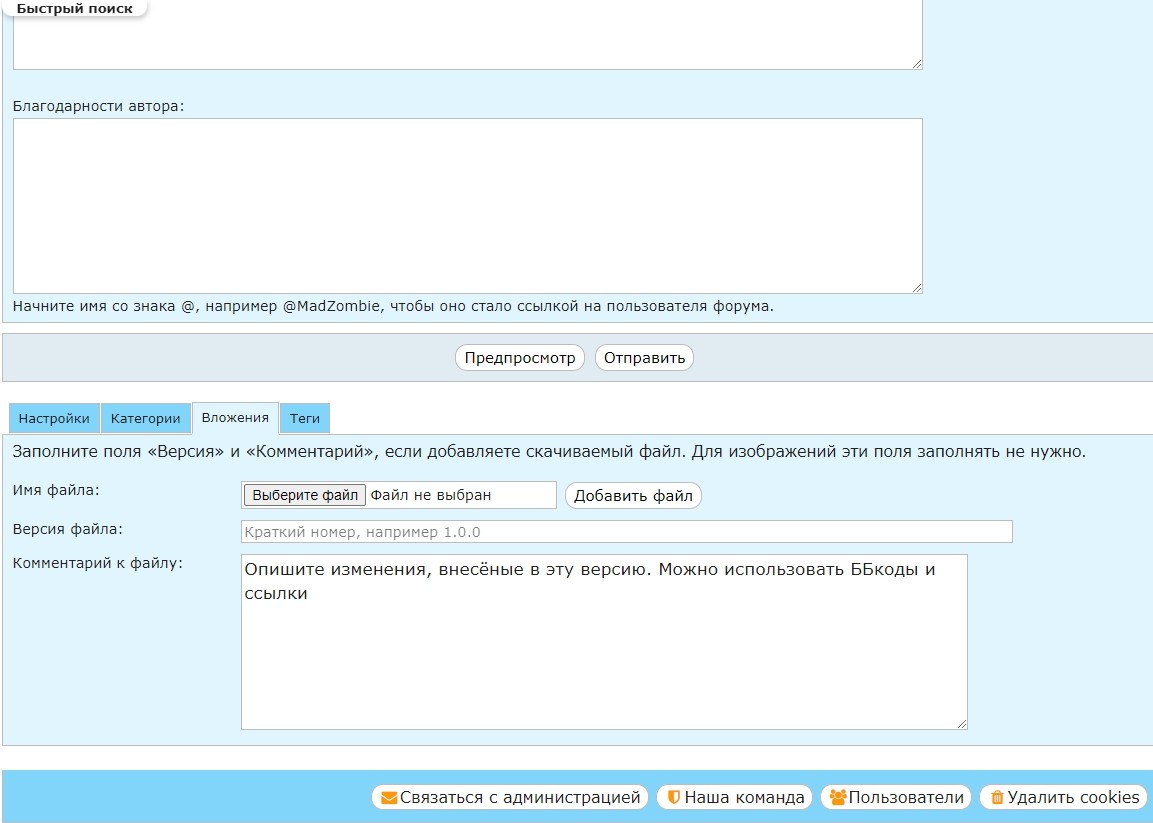Switch to the Настройки tab
Viewport: 1153px width, 823px height.
pos(55,419)
